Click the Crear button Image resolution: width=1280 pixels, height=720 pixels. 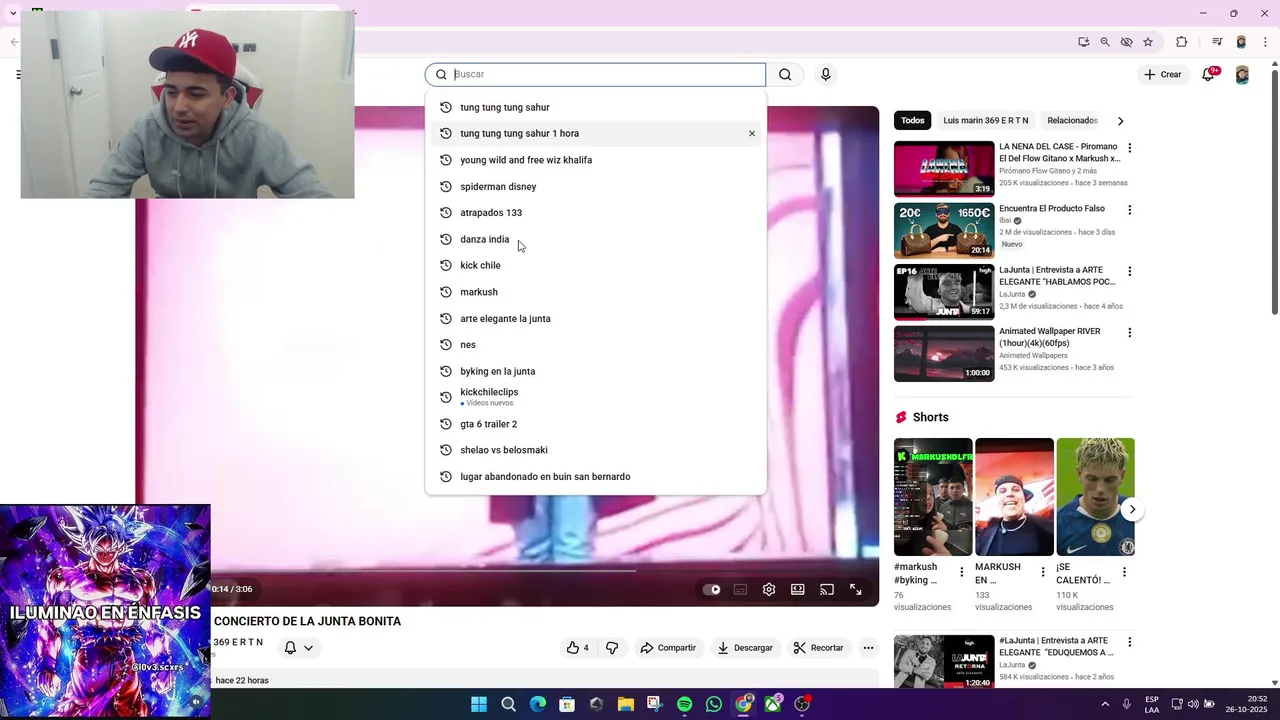[x=1163, y=75]
